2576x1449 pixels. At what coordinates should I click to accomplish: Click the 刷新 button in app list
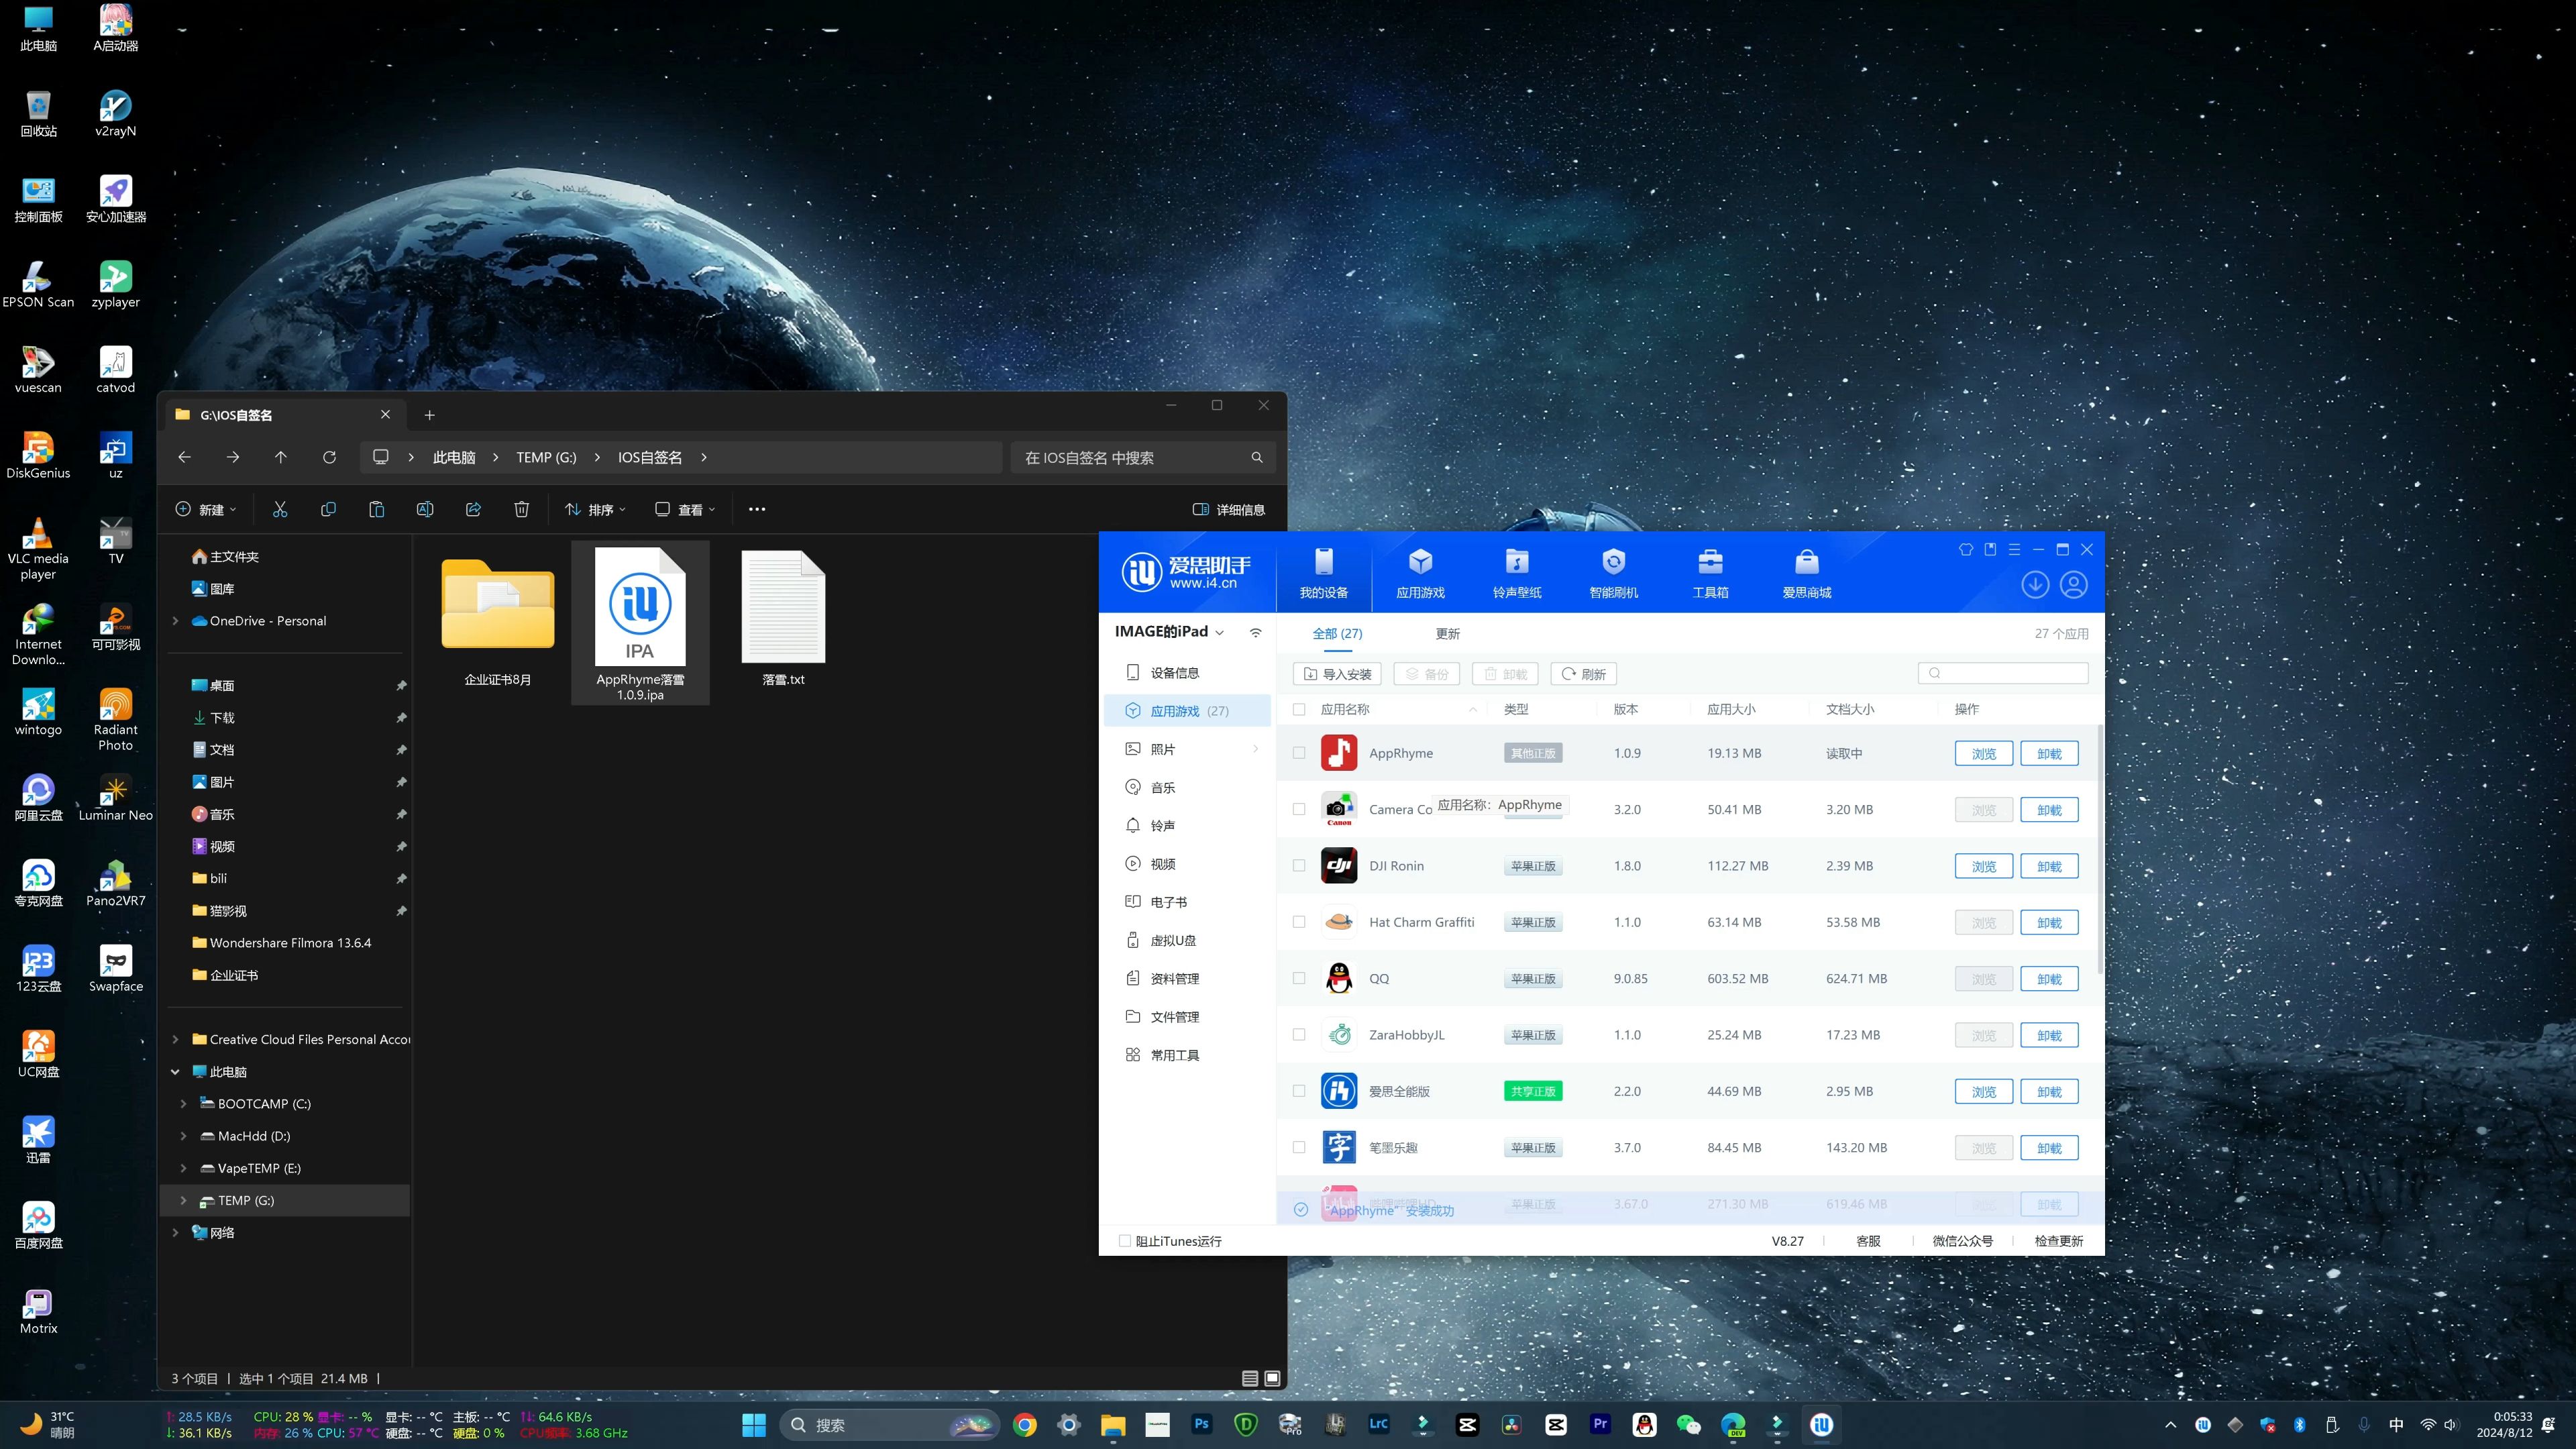click(1583, 674)
